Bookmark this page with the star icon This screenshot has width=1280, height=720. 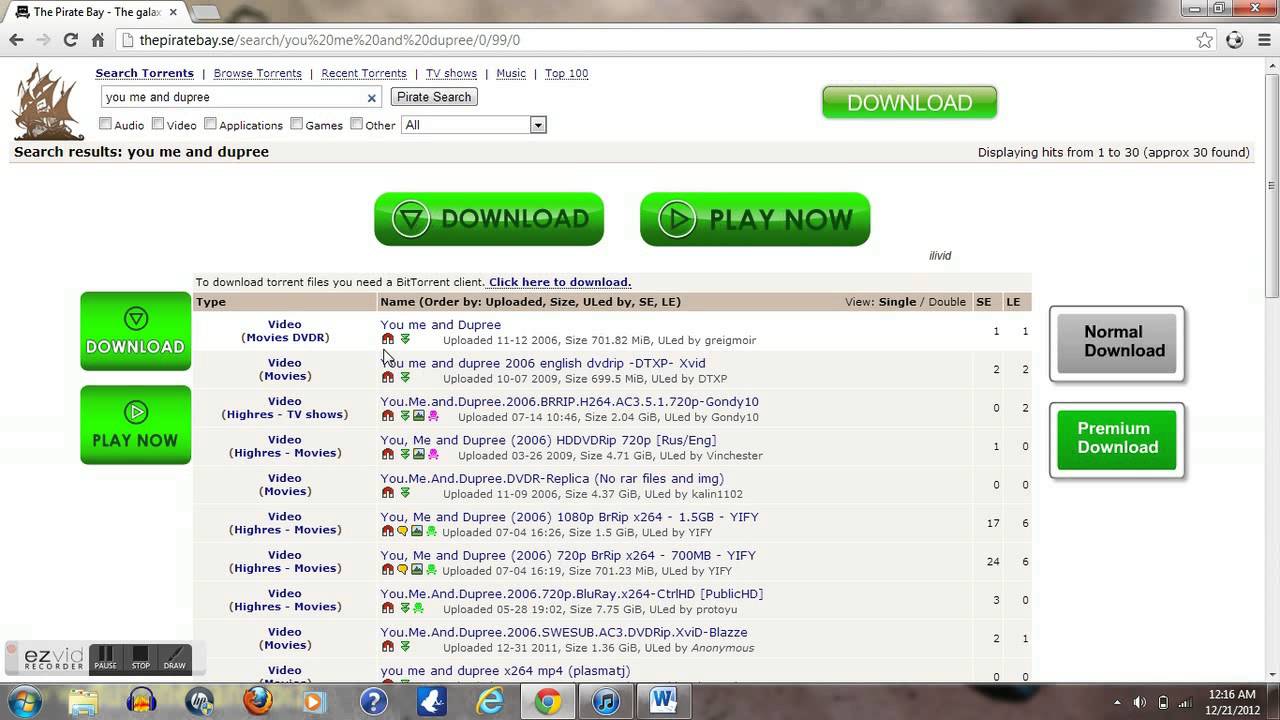[1205, 40]
